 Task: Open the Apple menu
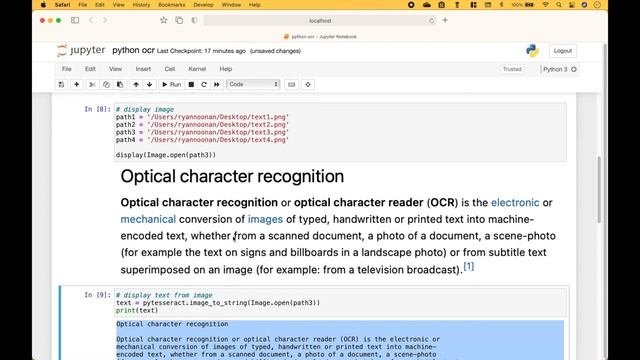[x=43, y=5]
